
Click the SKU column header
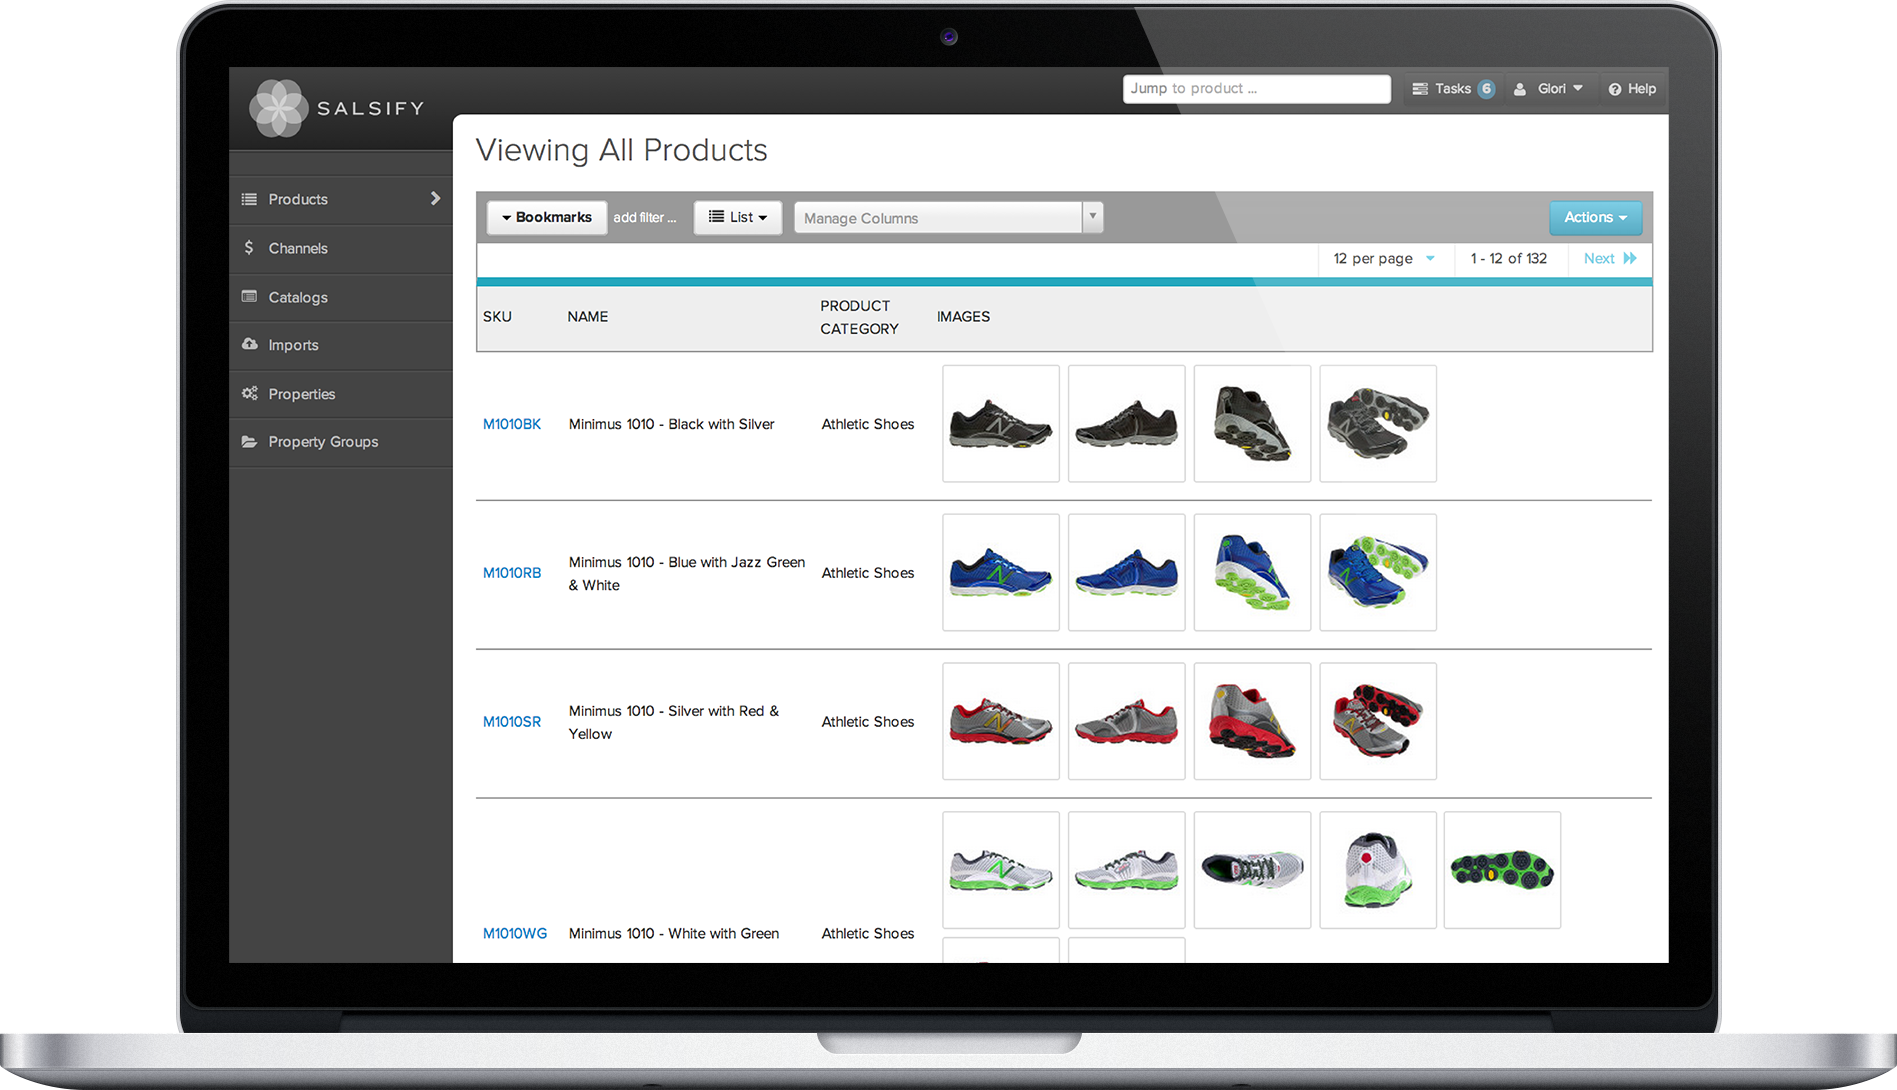[x=497, y=317]
